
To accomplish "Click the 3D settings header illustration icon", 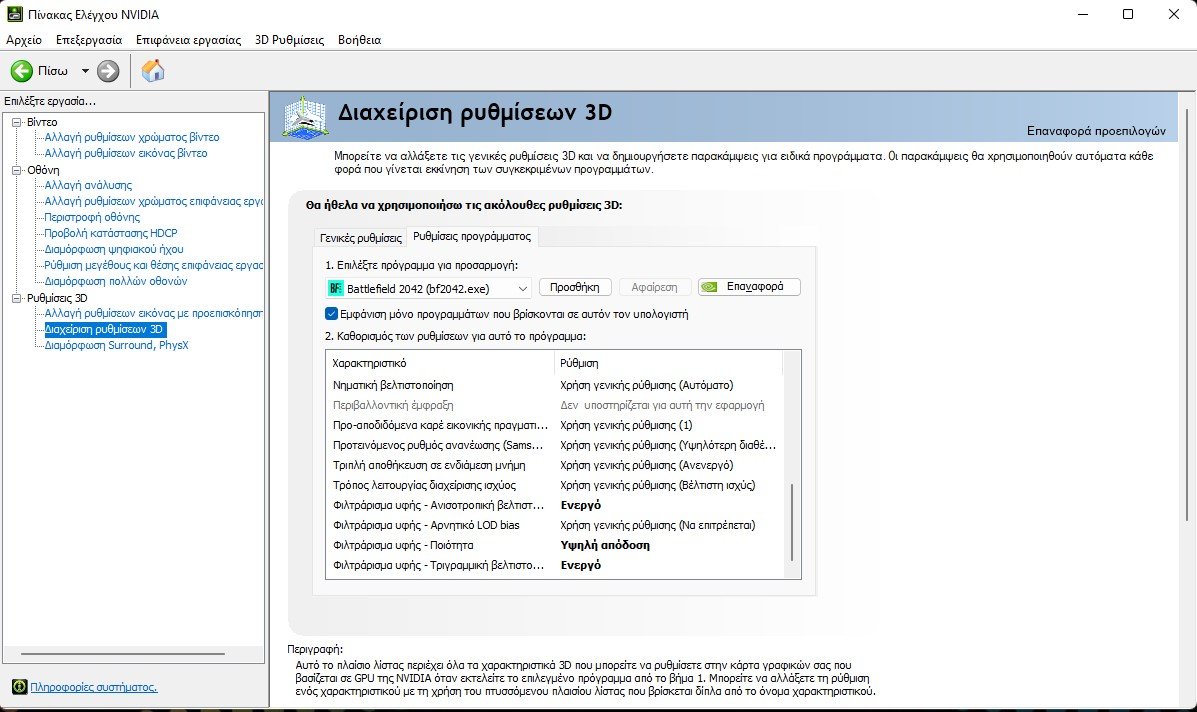I will click(305, 117).
